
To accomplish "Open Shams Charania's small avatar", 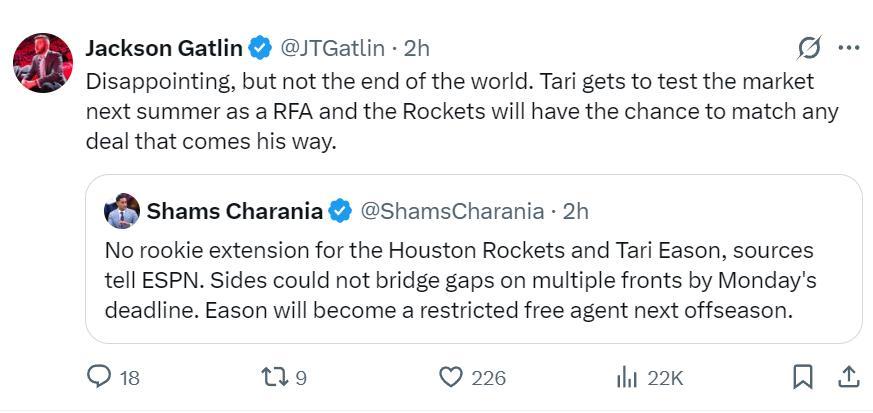I will (122, 211).
